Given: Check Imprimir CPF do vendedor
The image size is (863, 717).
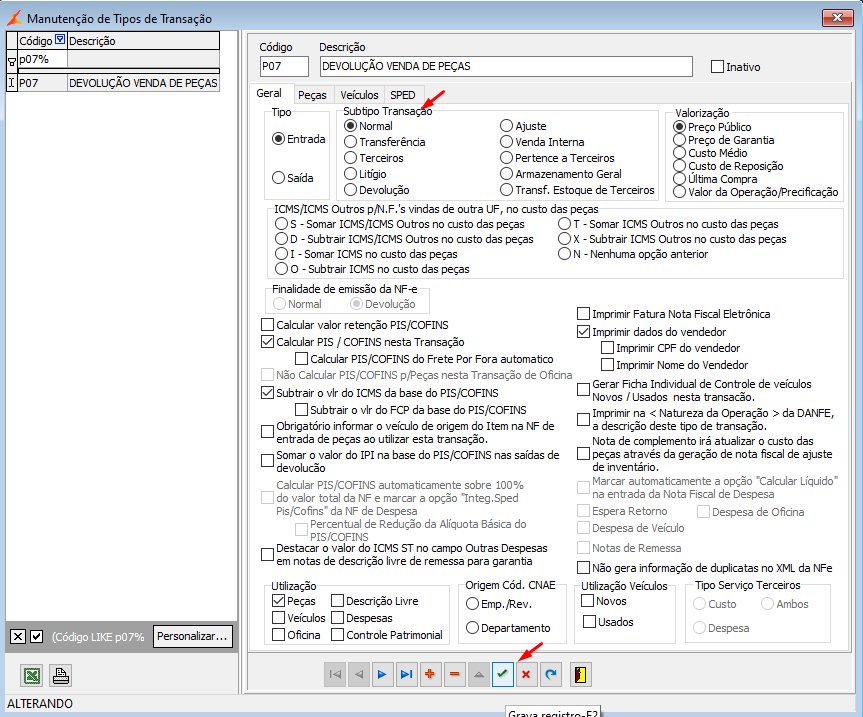Looking at the screenshot, I should pyautogui.click(x=608, y=348).
